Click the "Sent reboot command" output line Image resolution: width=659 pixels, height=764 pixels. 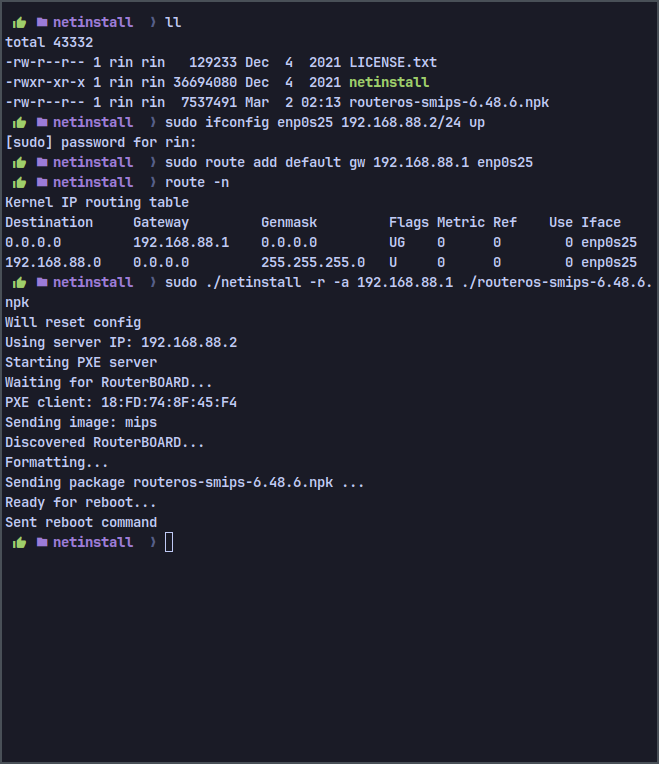click(x=81, y=522)
